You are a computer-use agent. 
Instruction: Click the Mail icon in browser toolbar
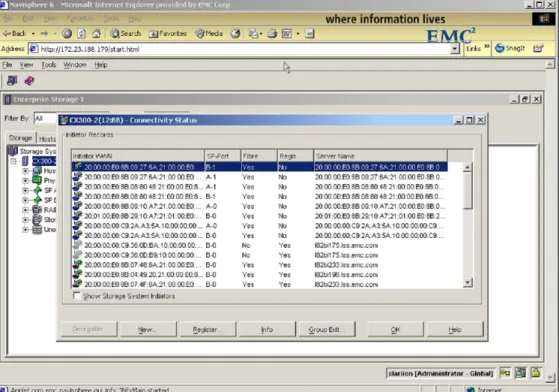click(x=253, y=33)
